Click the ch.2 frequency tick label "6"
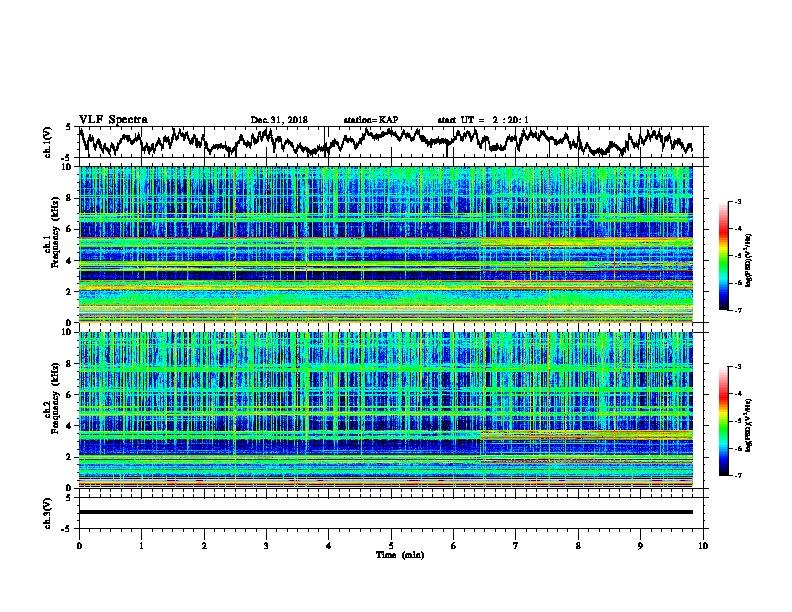Viewport: 792px width, 612px height. [x=70, y=394]
